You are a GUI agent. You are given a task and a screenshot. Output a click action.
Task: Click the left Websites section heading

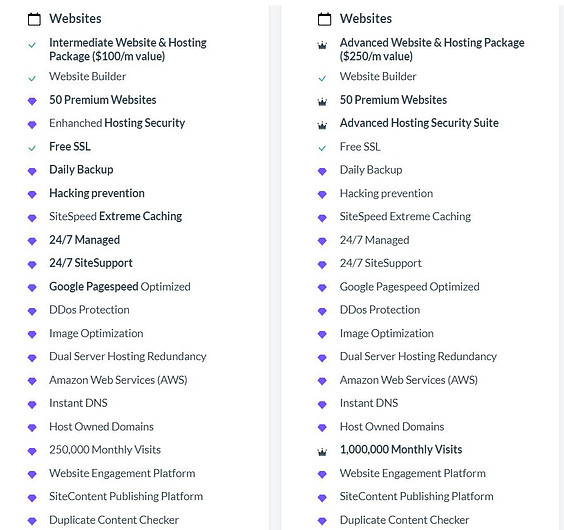click(75, 19)
